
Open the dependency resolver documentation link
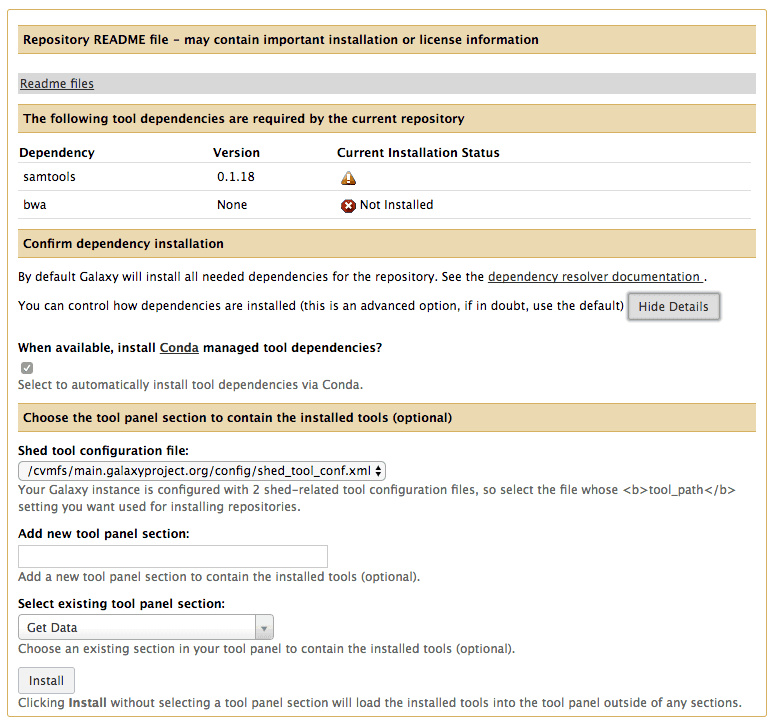point(595,277)
